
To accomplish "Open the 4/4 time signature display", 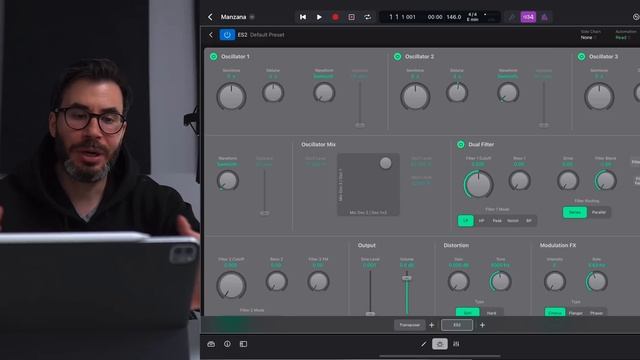I will [472, 17].
